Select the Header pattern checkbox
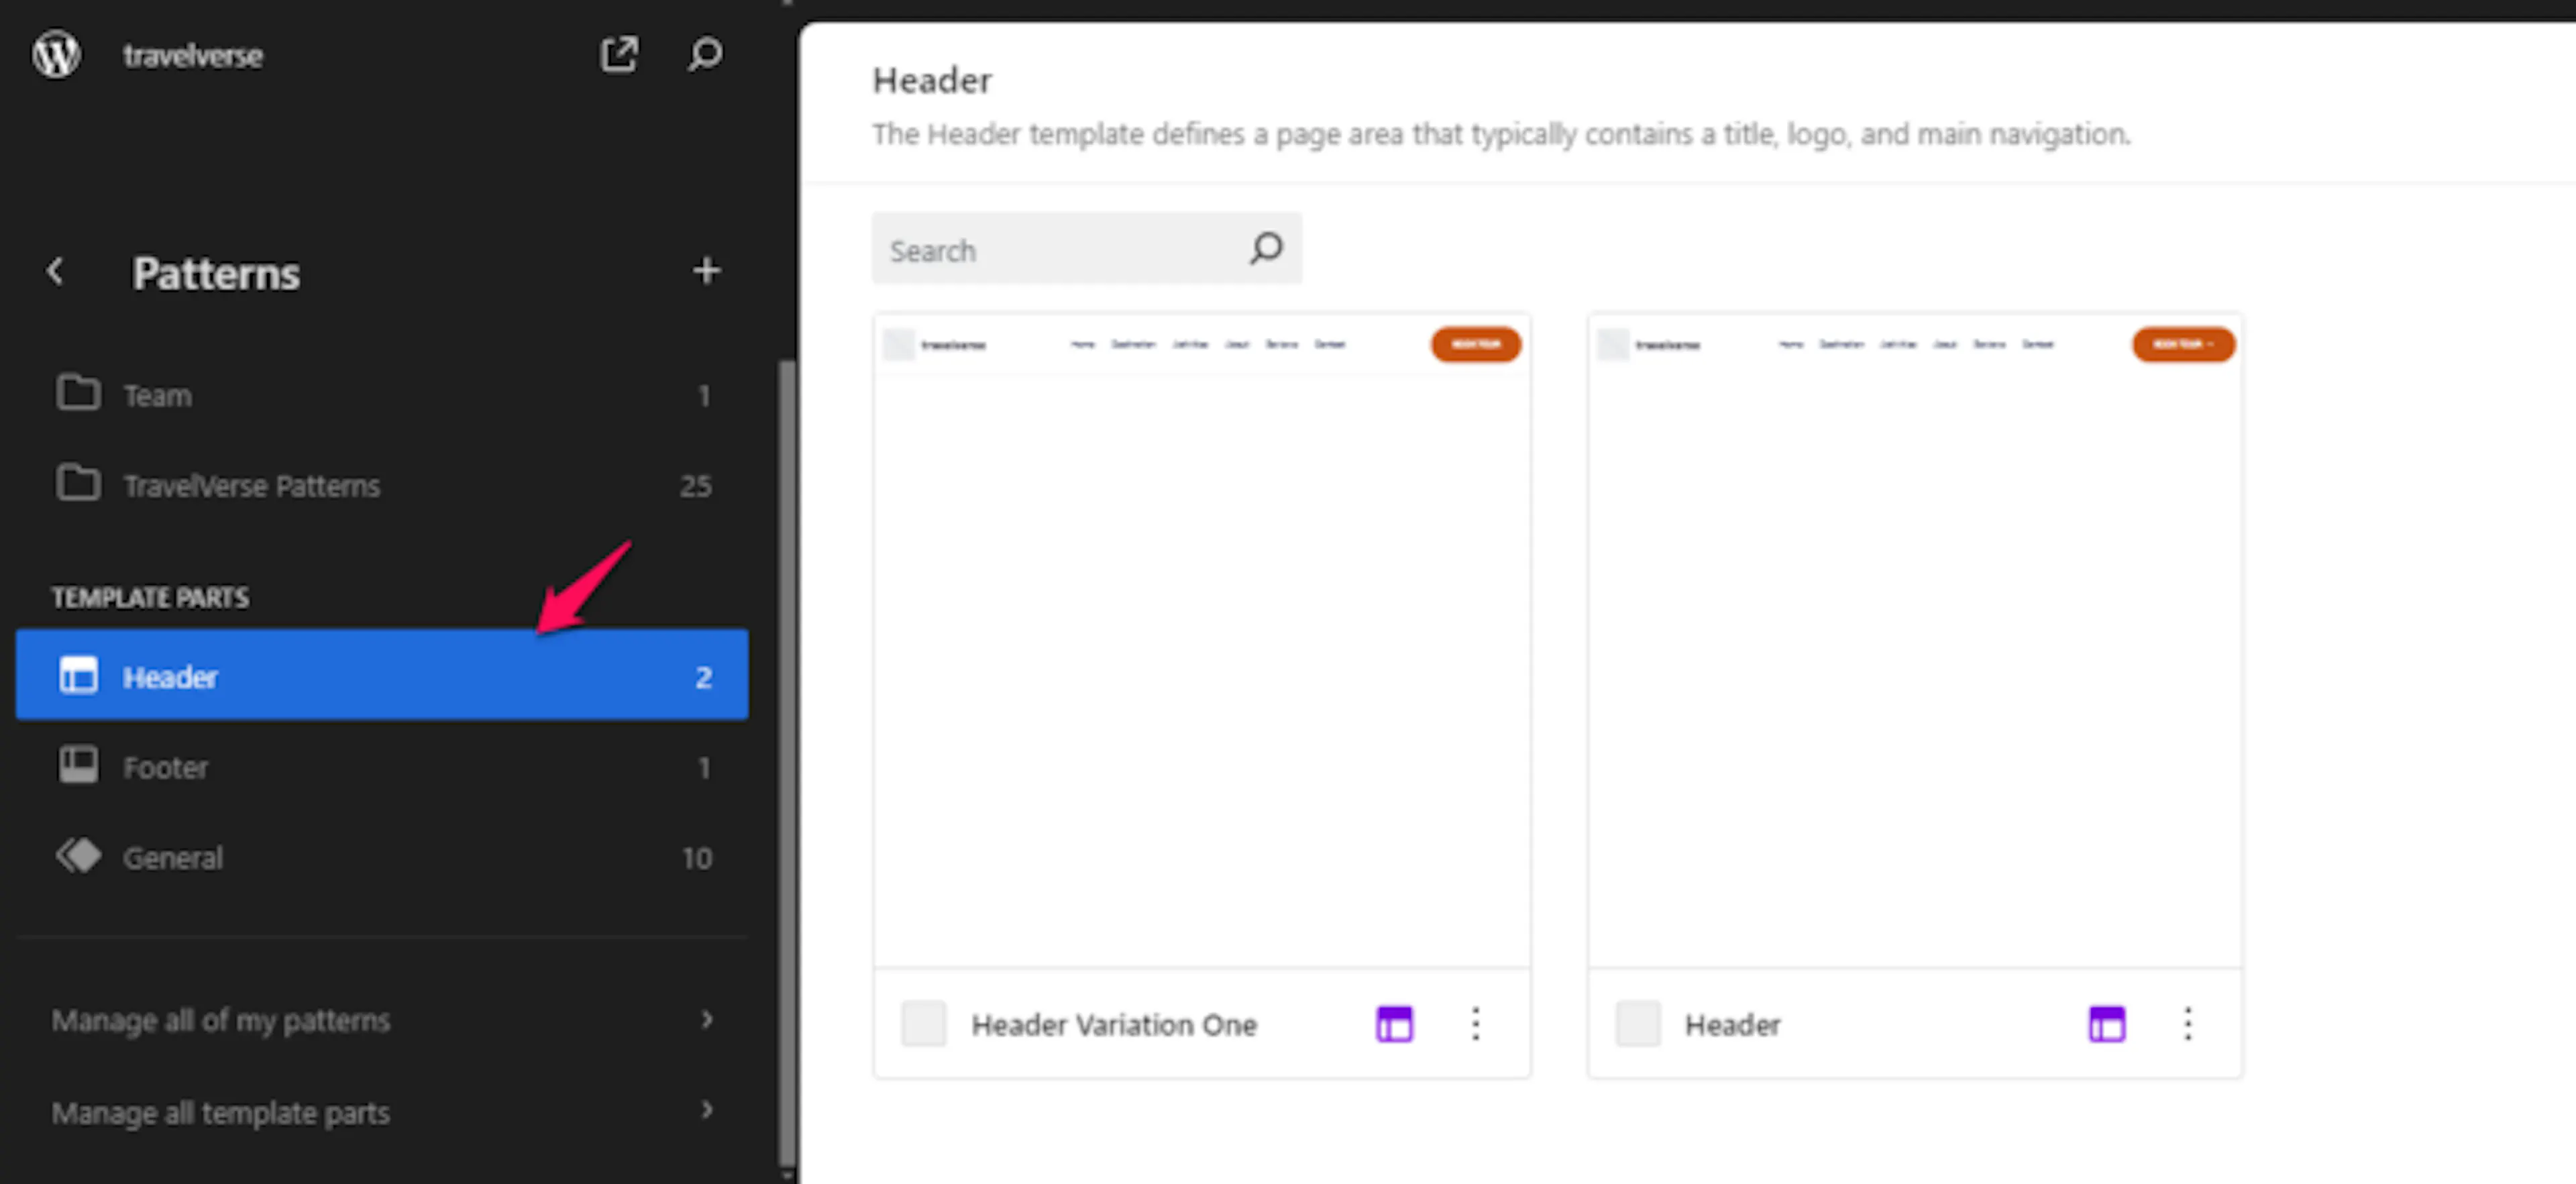 1638,1024
